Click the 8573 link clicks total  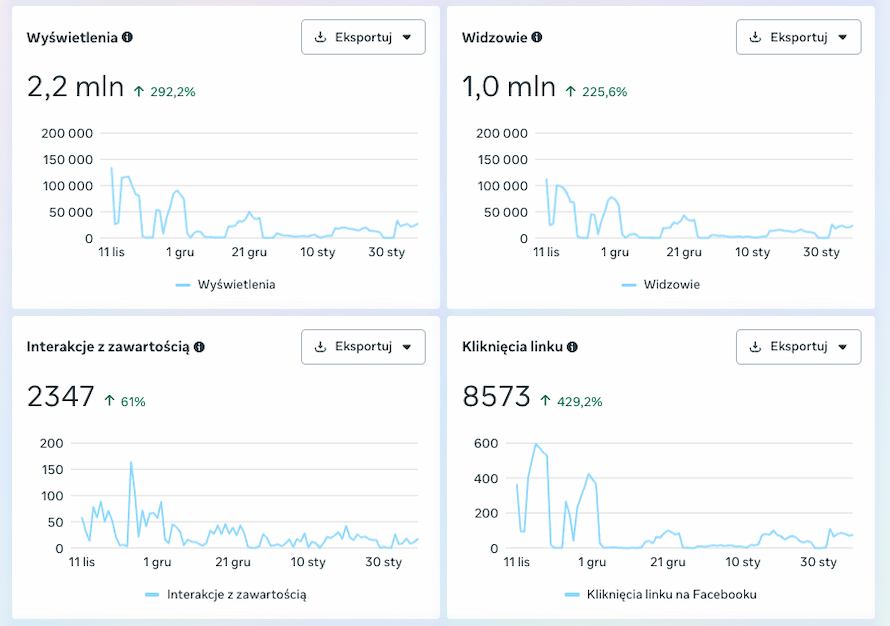pyautogui.click(x=496, y=397)
